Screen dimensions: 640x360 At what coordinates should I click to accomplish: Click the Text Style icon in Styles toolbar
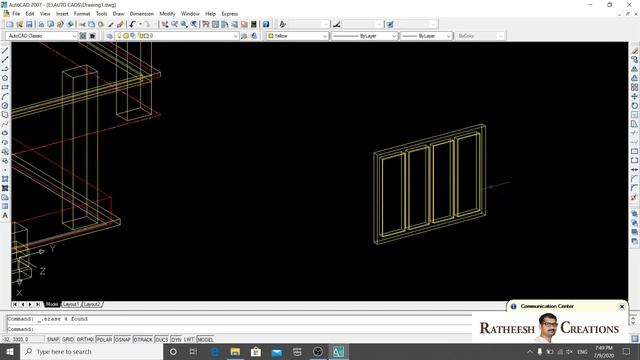(x=282, y=24)
